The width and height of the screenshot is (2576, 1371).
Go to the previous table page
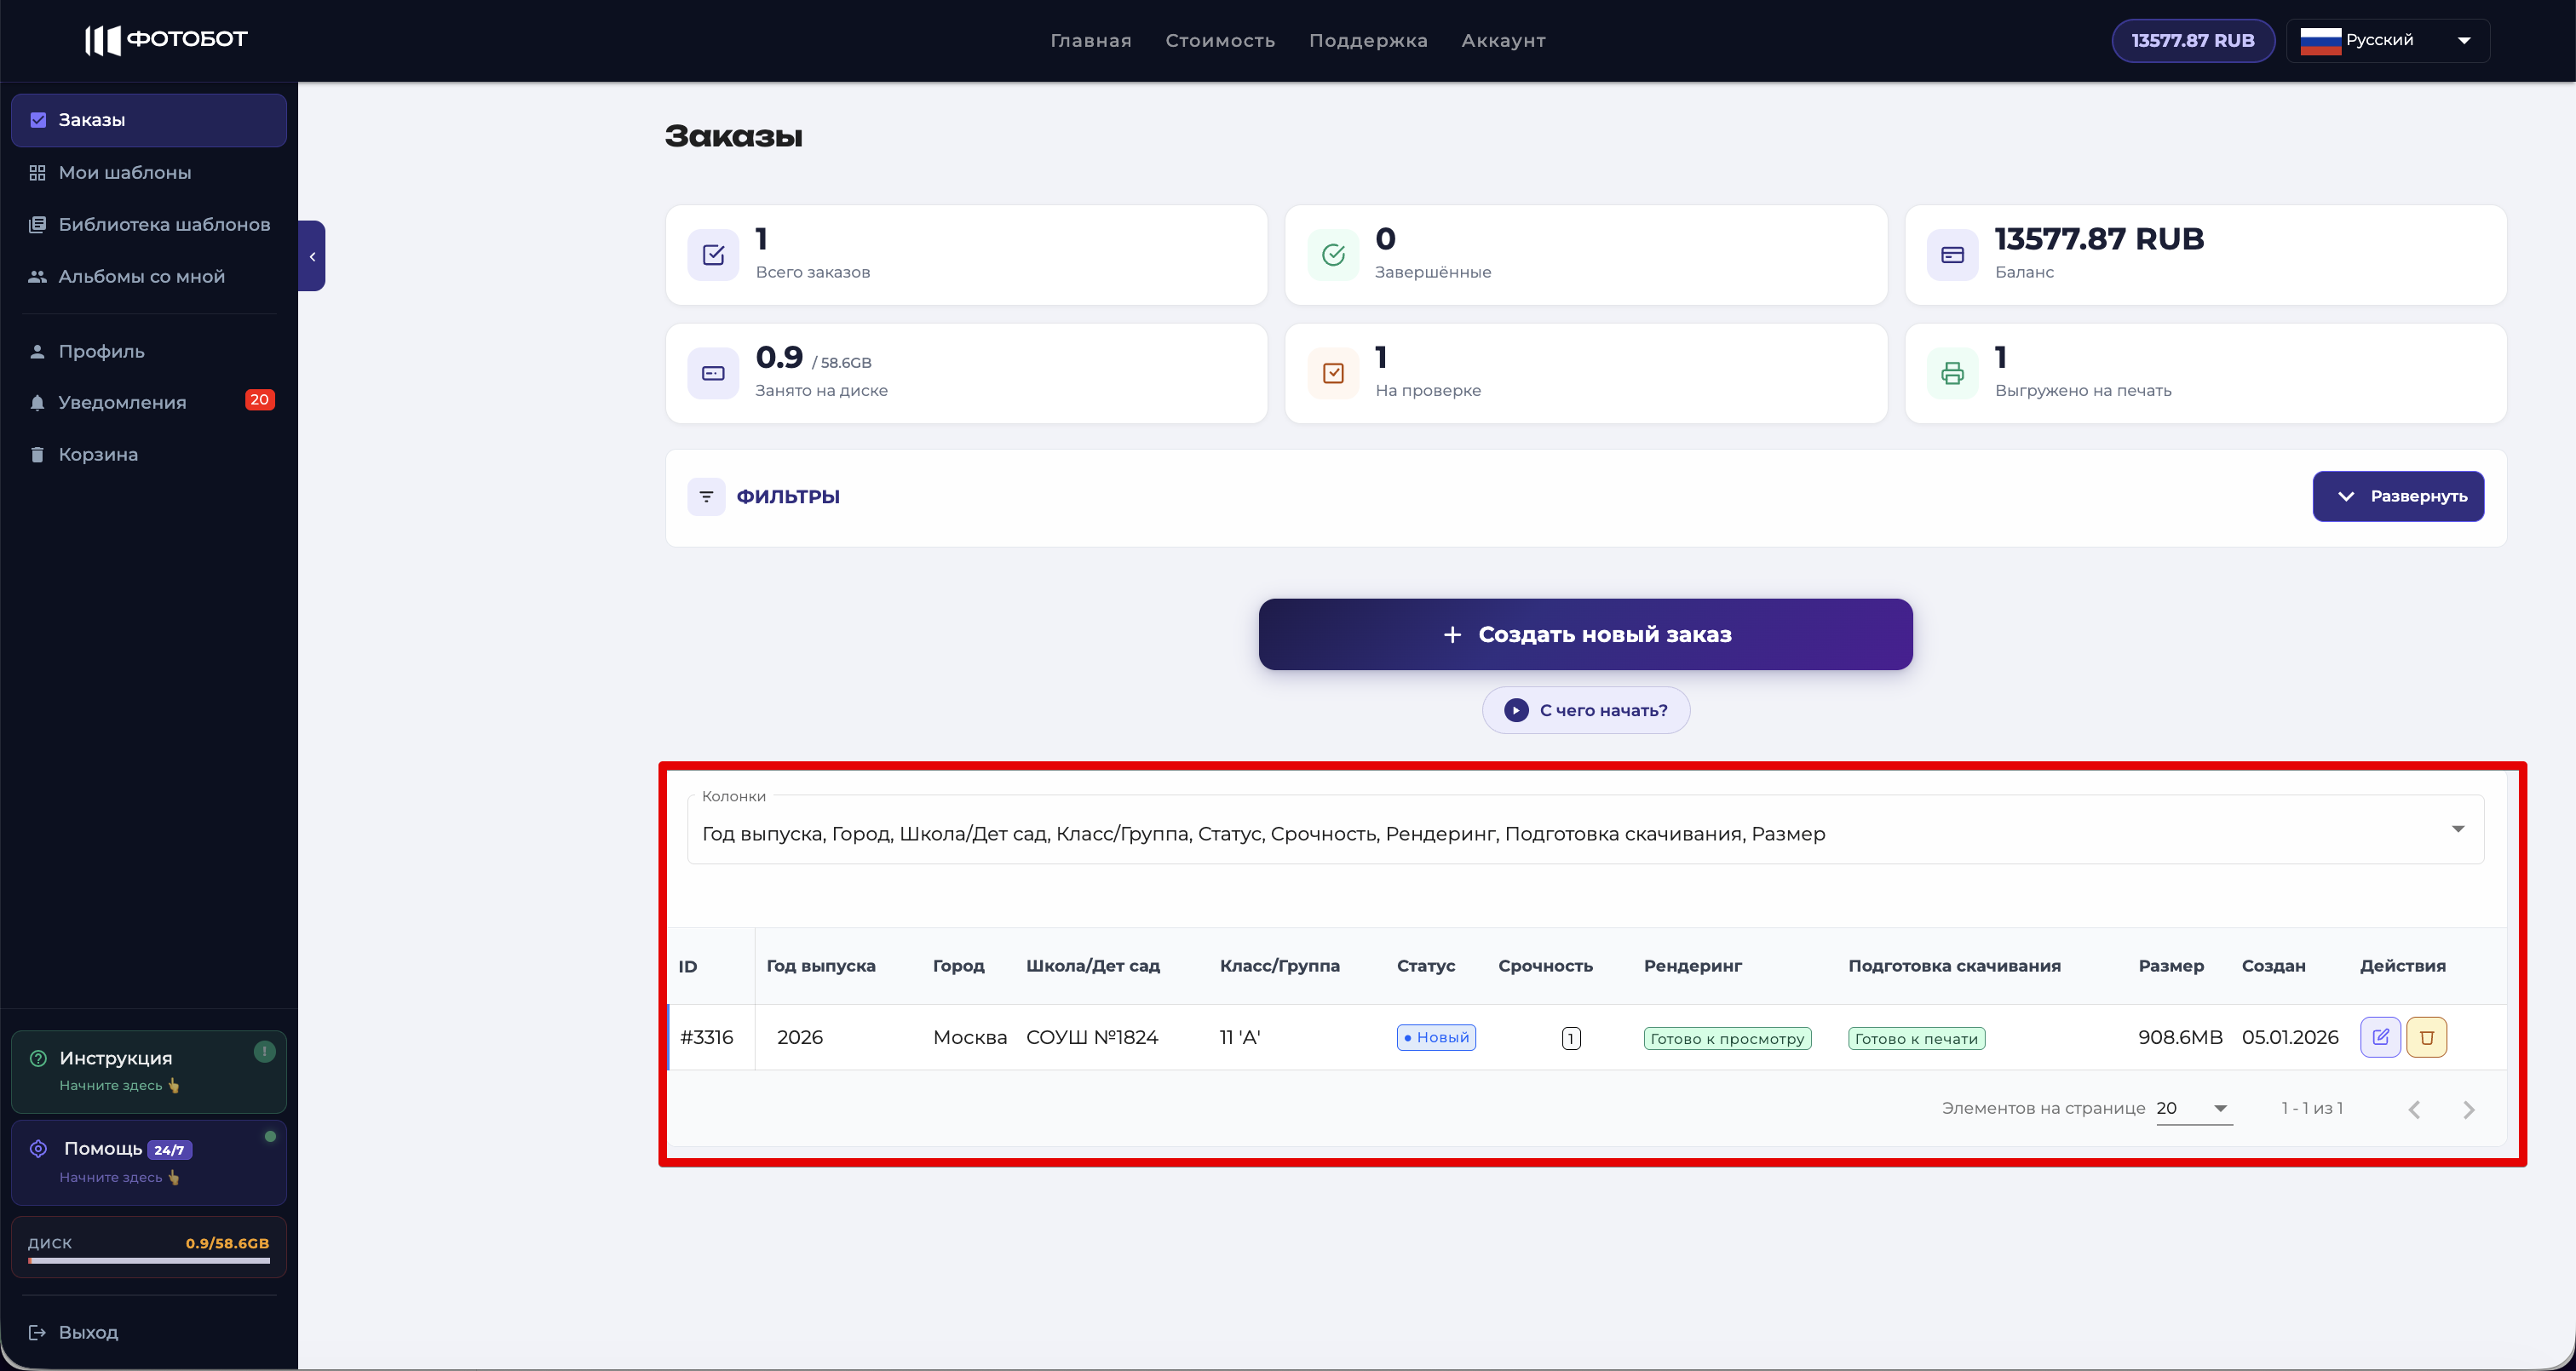click(x=2414, y=1109)
